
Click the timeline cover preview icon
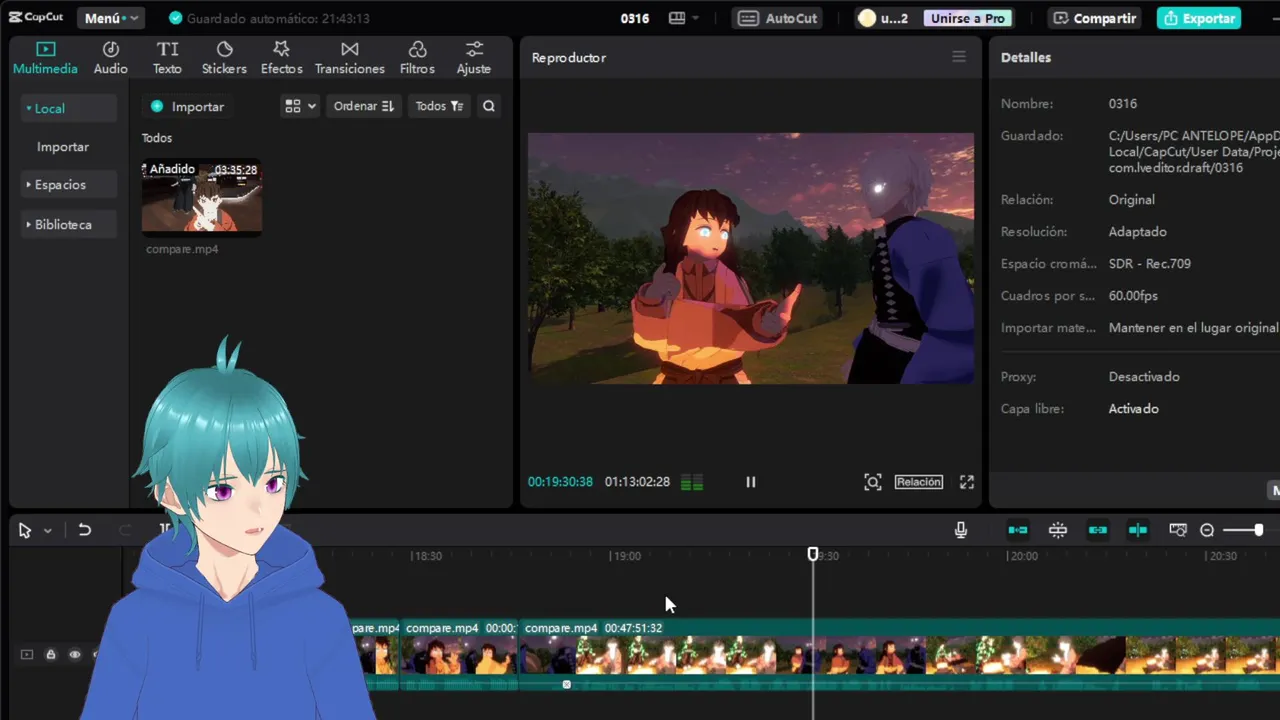pyautogui.click(x=1178, y=530)
